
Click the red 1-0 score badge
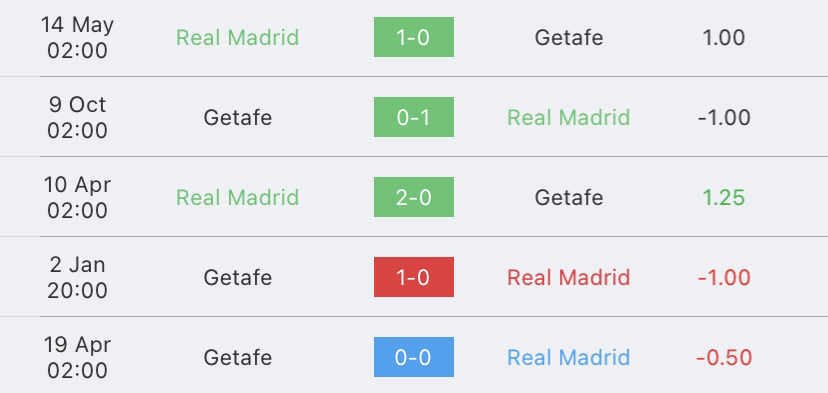point(413,277)
